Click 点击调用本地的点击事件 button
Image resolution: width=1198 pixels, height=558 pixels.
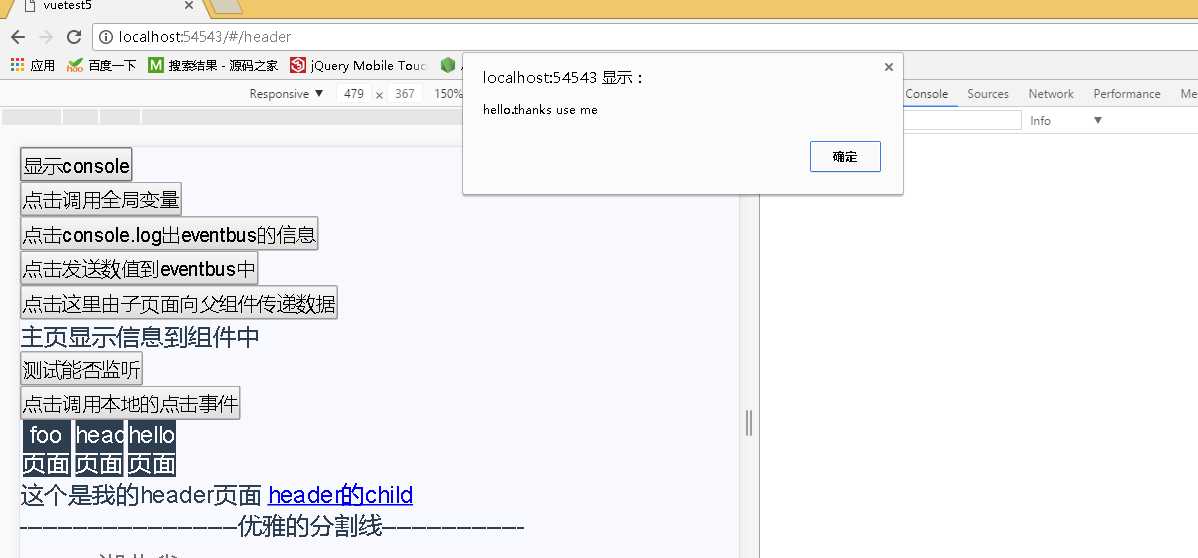(131, 403)
